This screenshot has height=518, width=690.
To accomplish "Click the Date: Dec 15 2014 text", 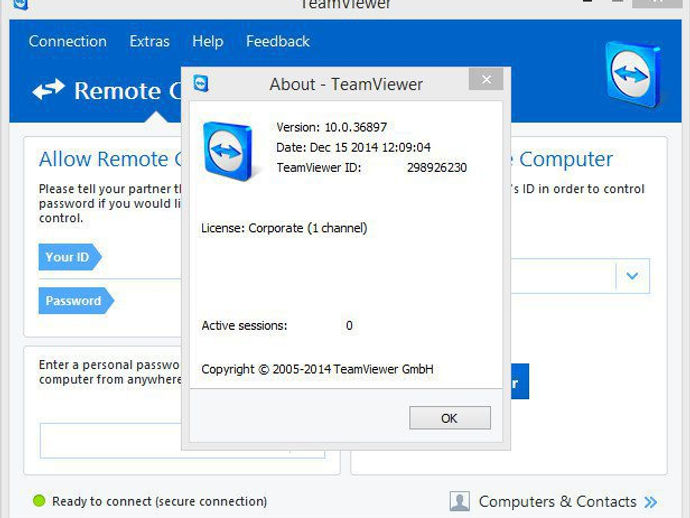I will pos(353,147).
